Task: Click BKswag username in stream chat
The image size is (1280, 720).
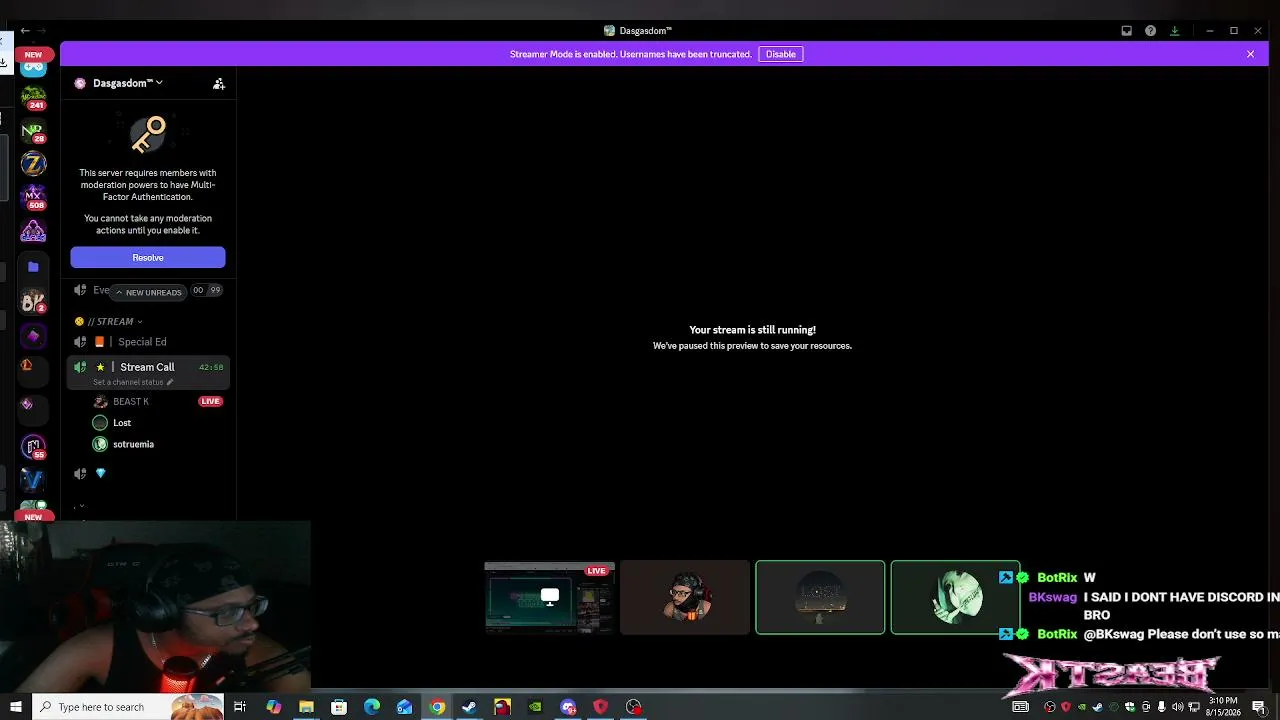Action: [x=1052, y=597]
